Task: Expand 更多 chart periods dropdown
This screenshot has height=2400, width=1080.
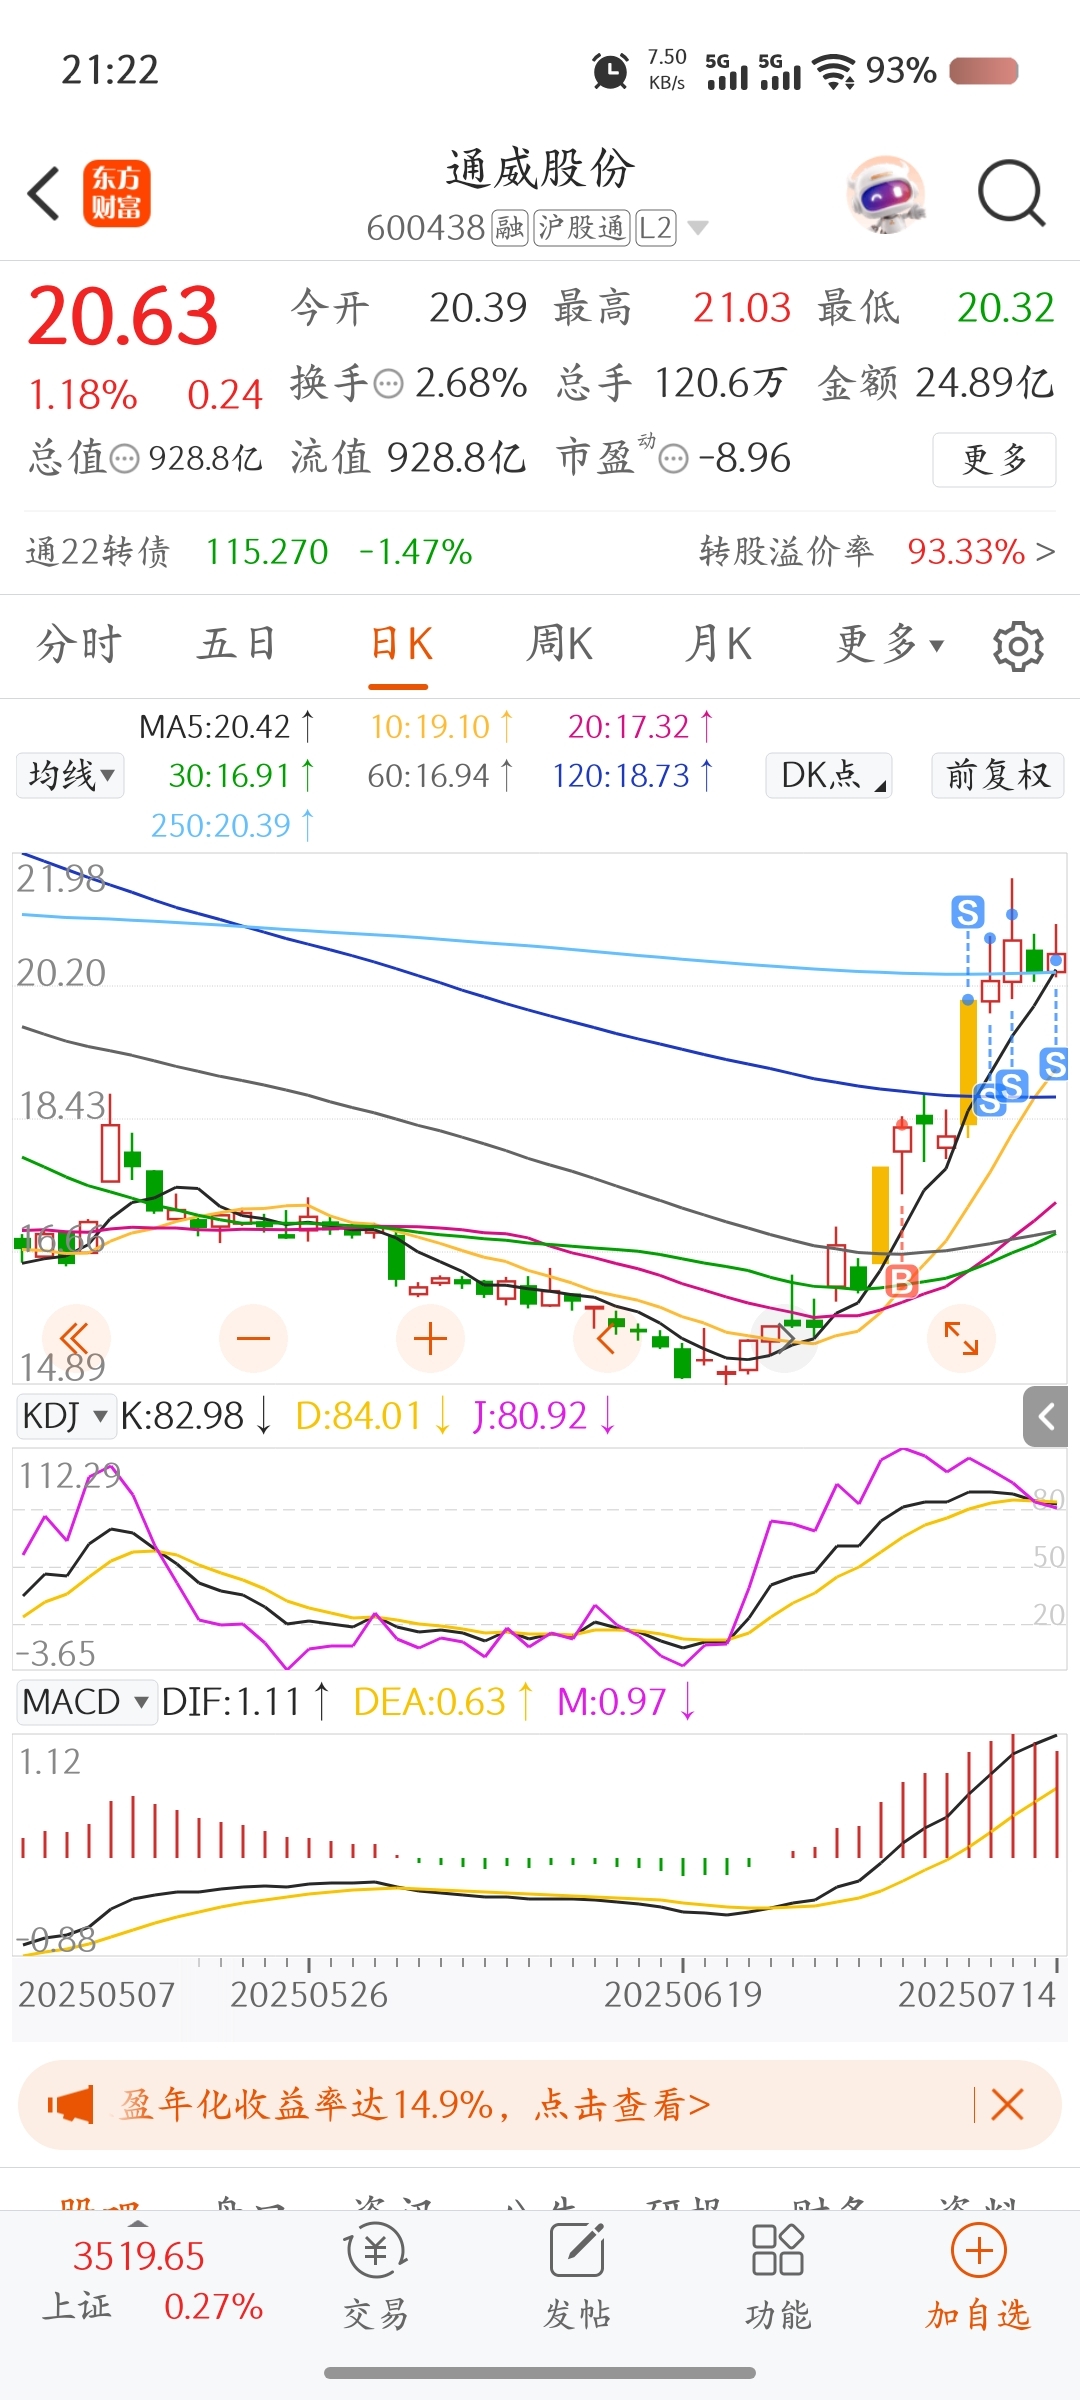Action: pos(890,643)
